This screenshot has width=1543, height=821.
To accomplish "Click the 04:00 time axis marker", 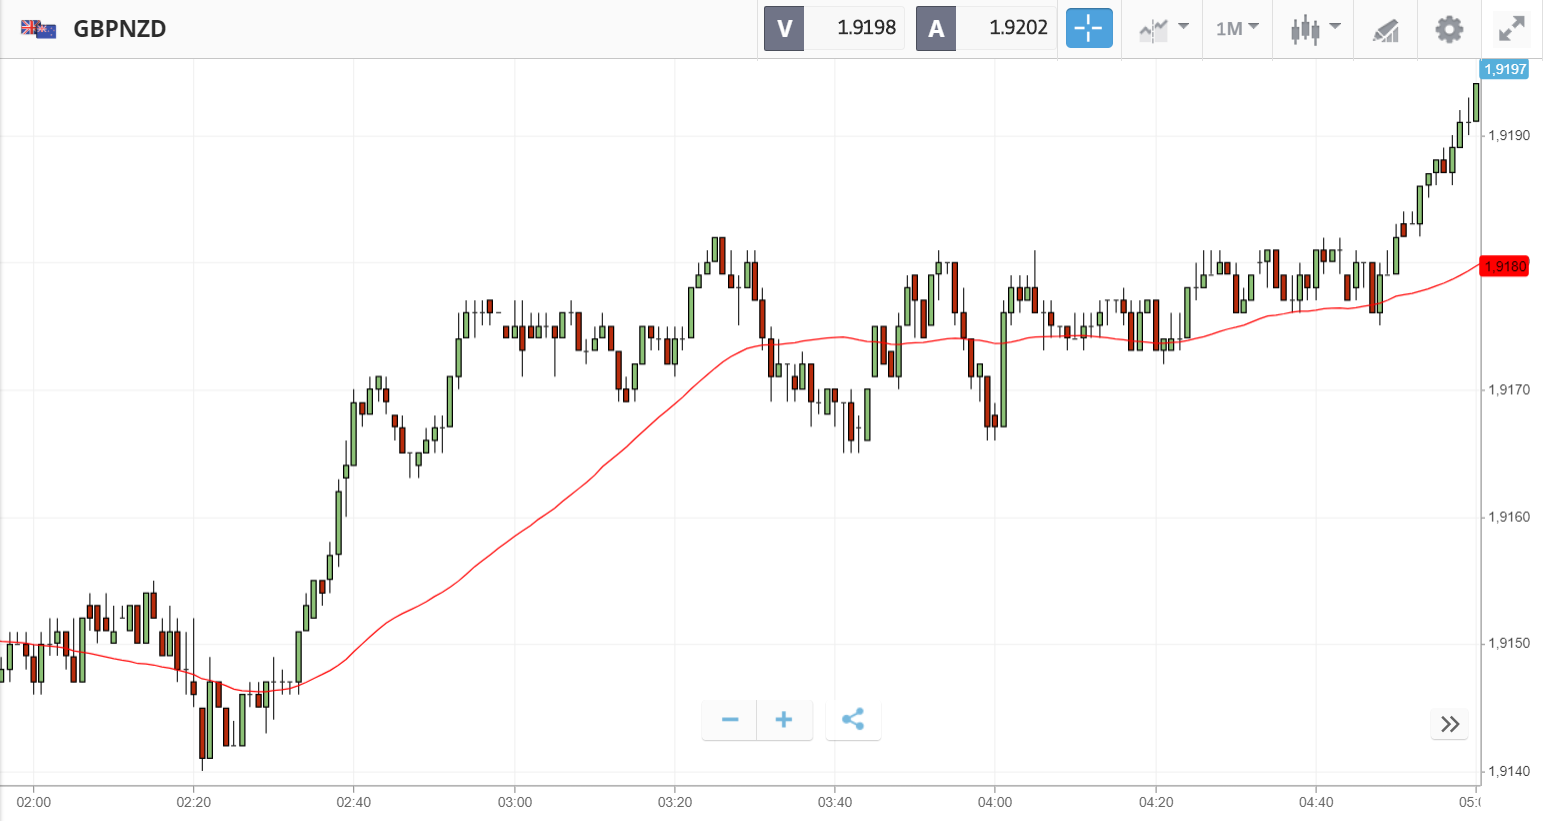I will pyautogui.click(x=995, y=802).
